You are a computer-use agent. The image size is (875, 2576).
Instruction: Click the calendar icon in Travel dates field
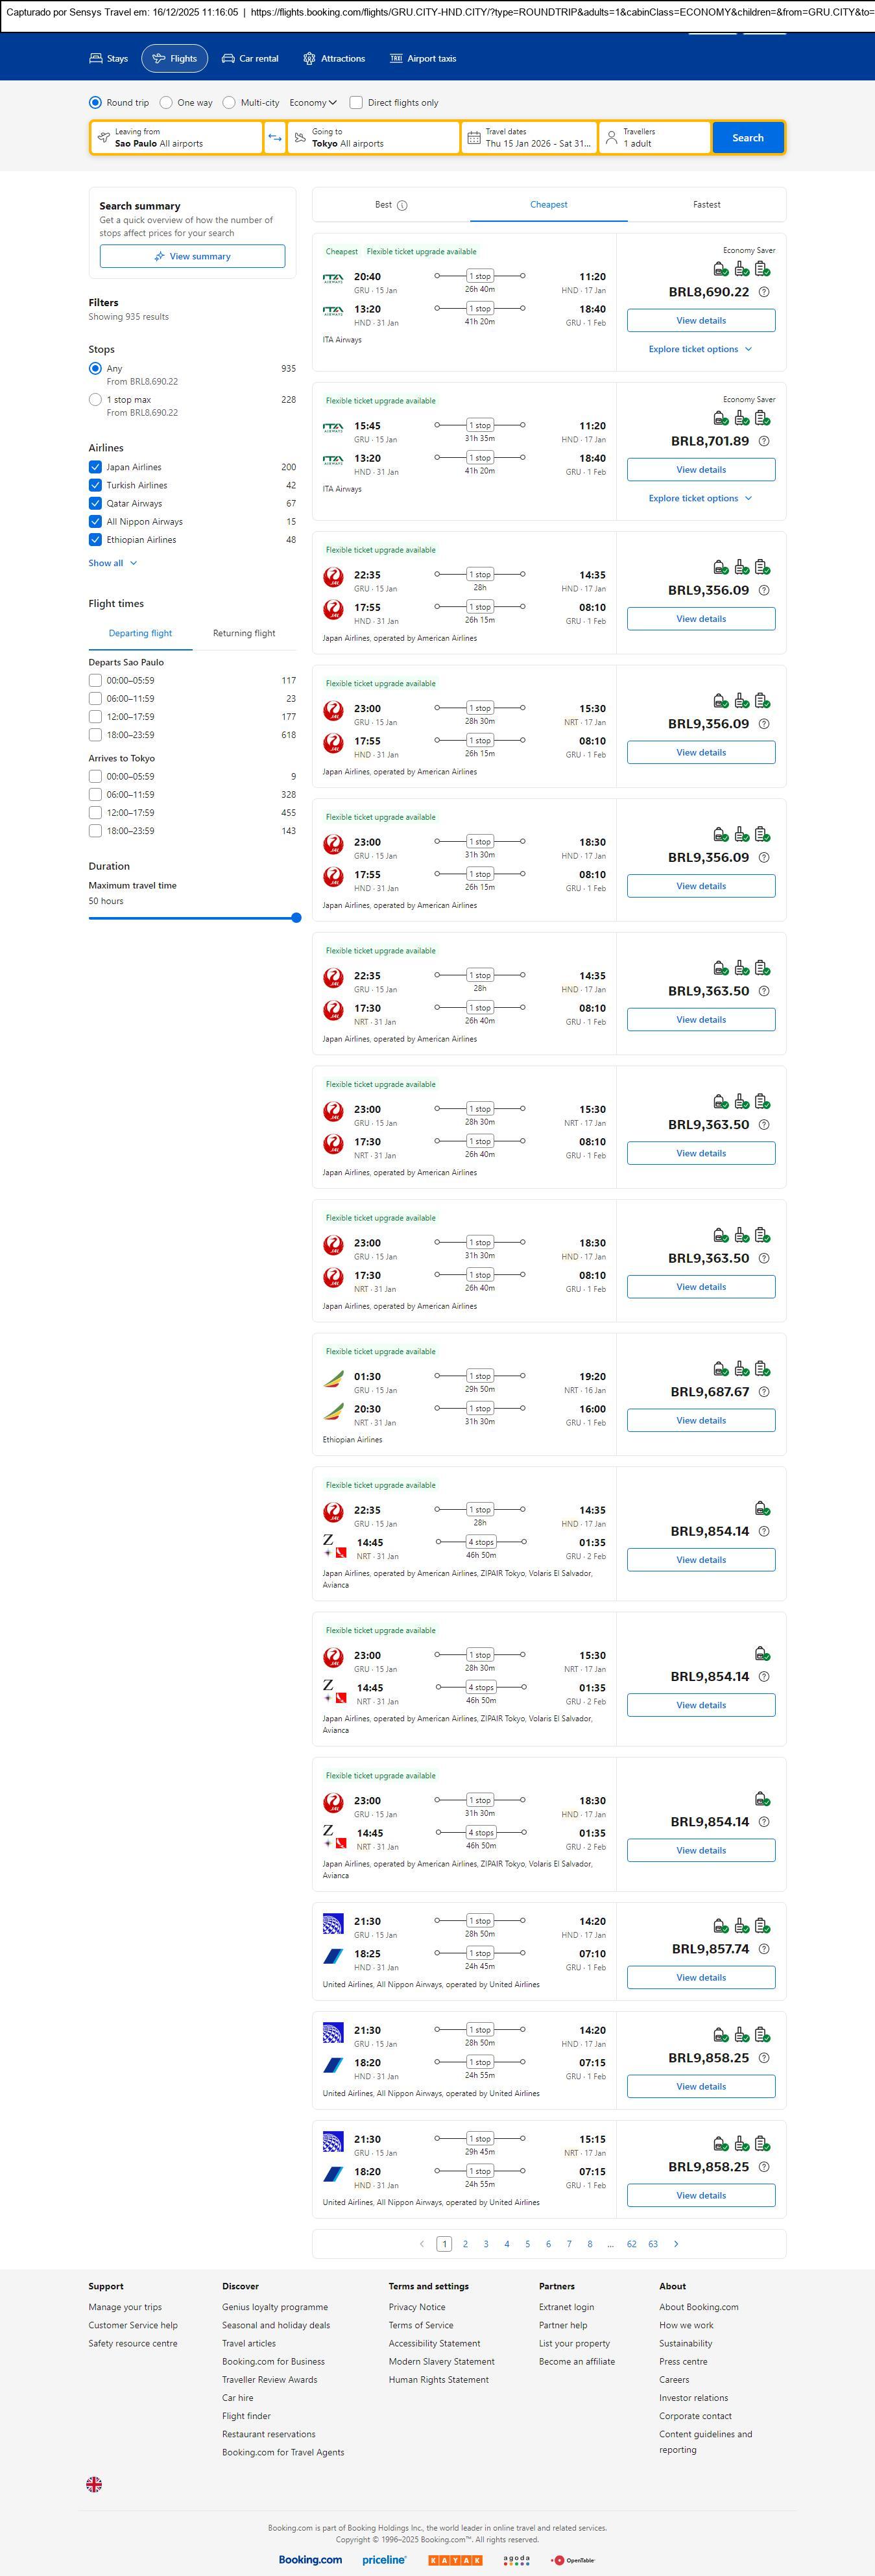point(474,138)
